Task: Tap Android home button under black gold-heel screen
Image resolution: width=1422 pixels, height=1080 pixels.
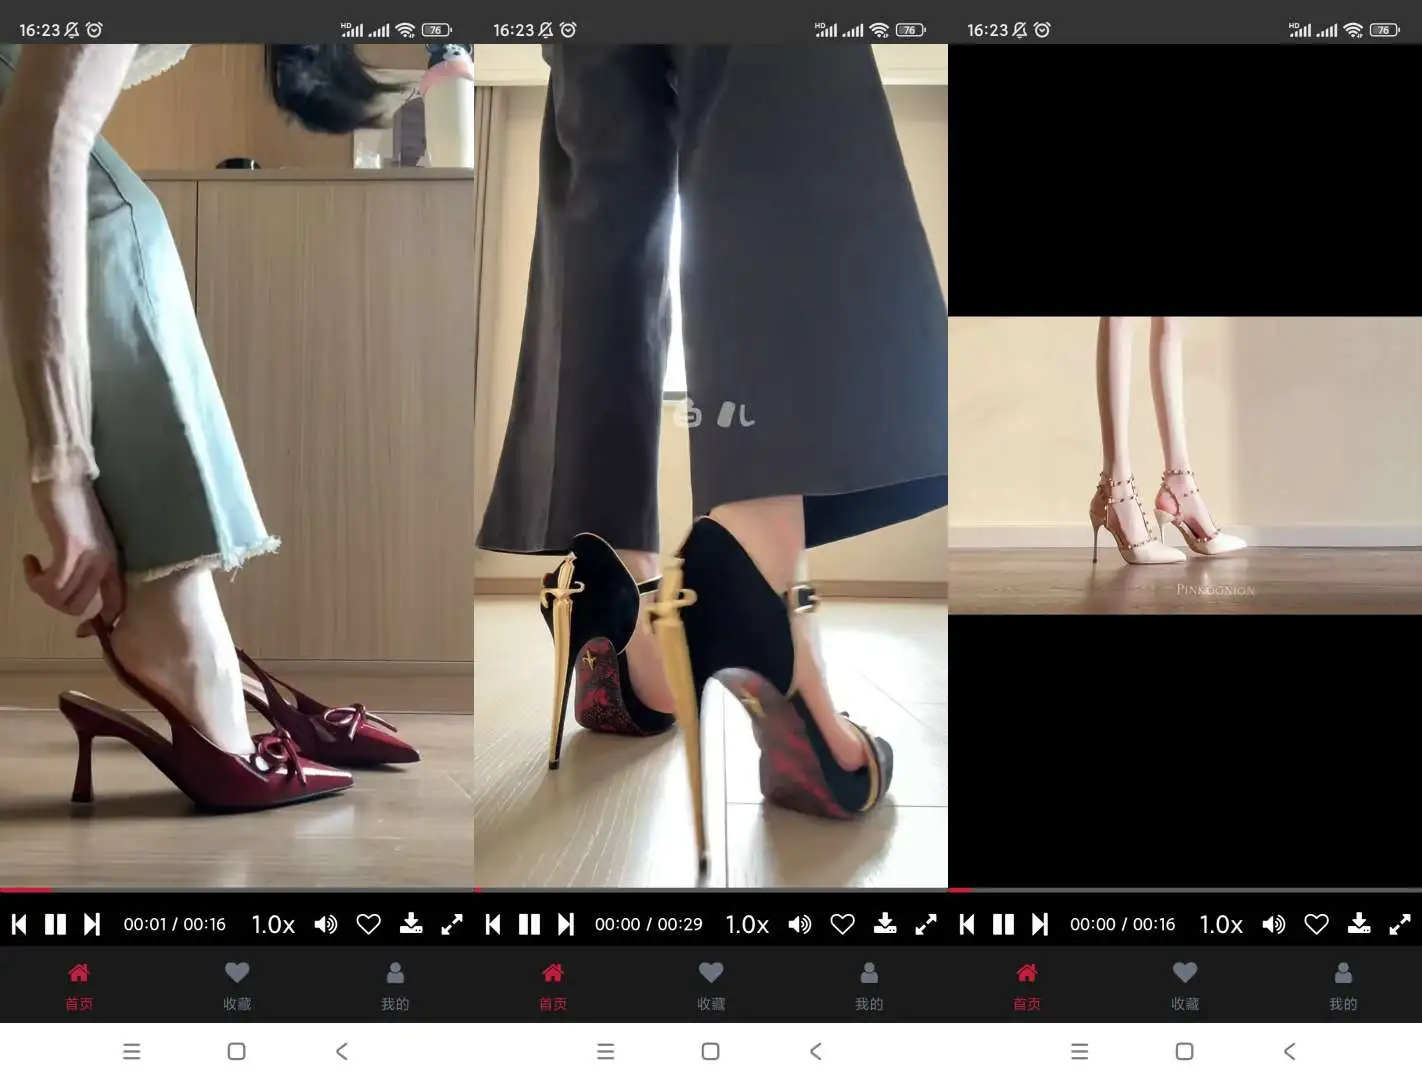Action: [711, 1051]
